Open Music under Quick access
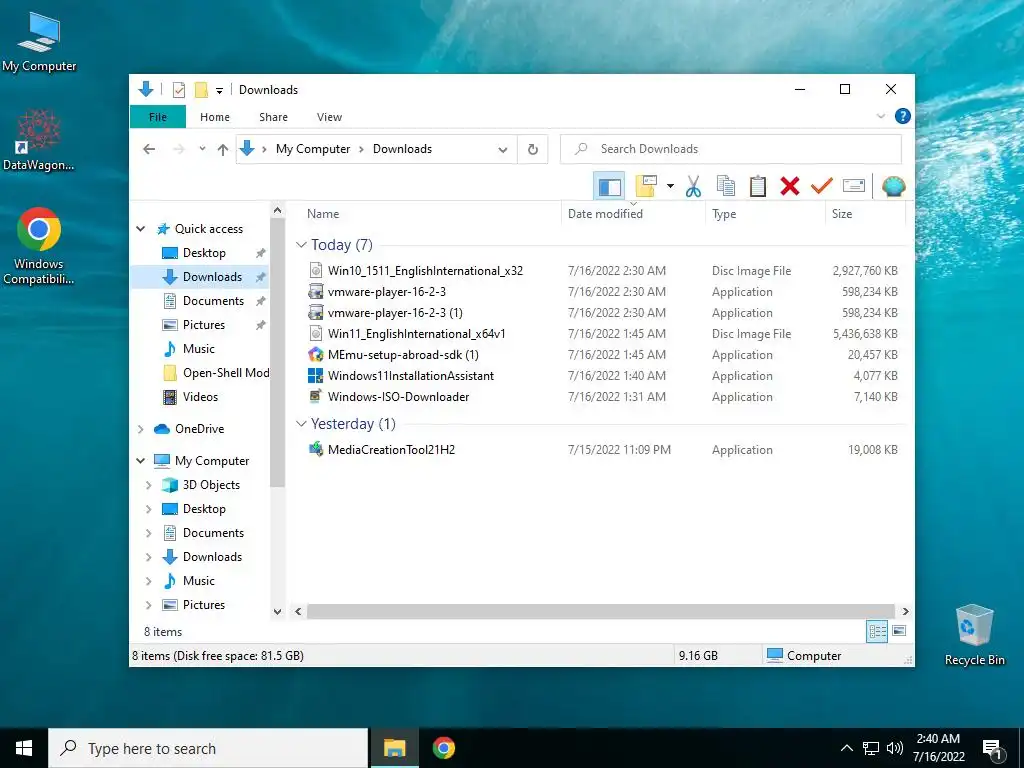The image size is (1024, 768). click(x=198, y=349)
